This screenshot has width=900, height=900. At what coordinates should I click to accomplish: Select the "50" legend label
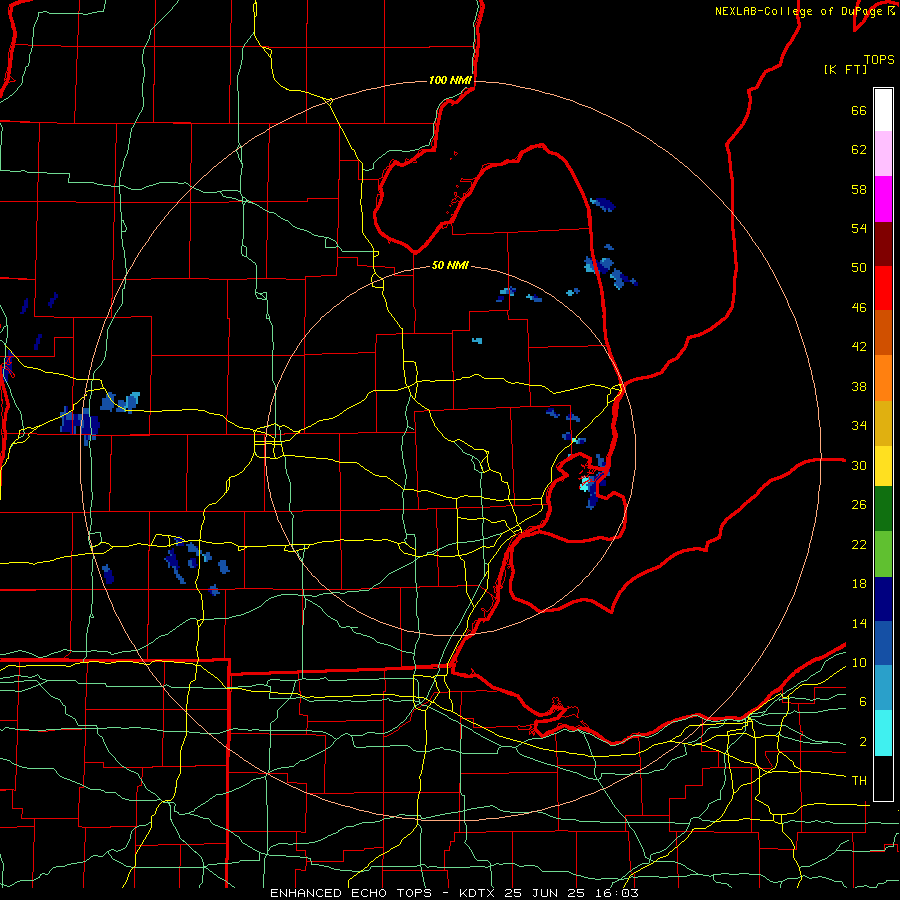pyautogui.click(x=859, y=268)
